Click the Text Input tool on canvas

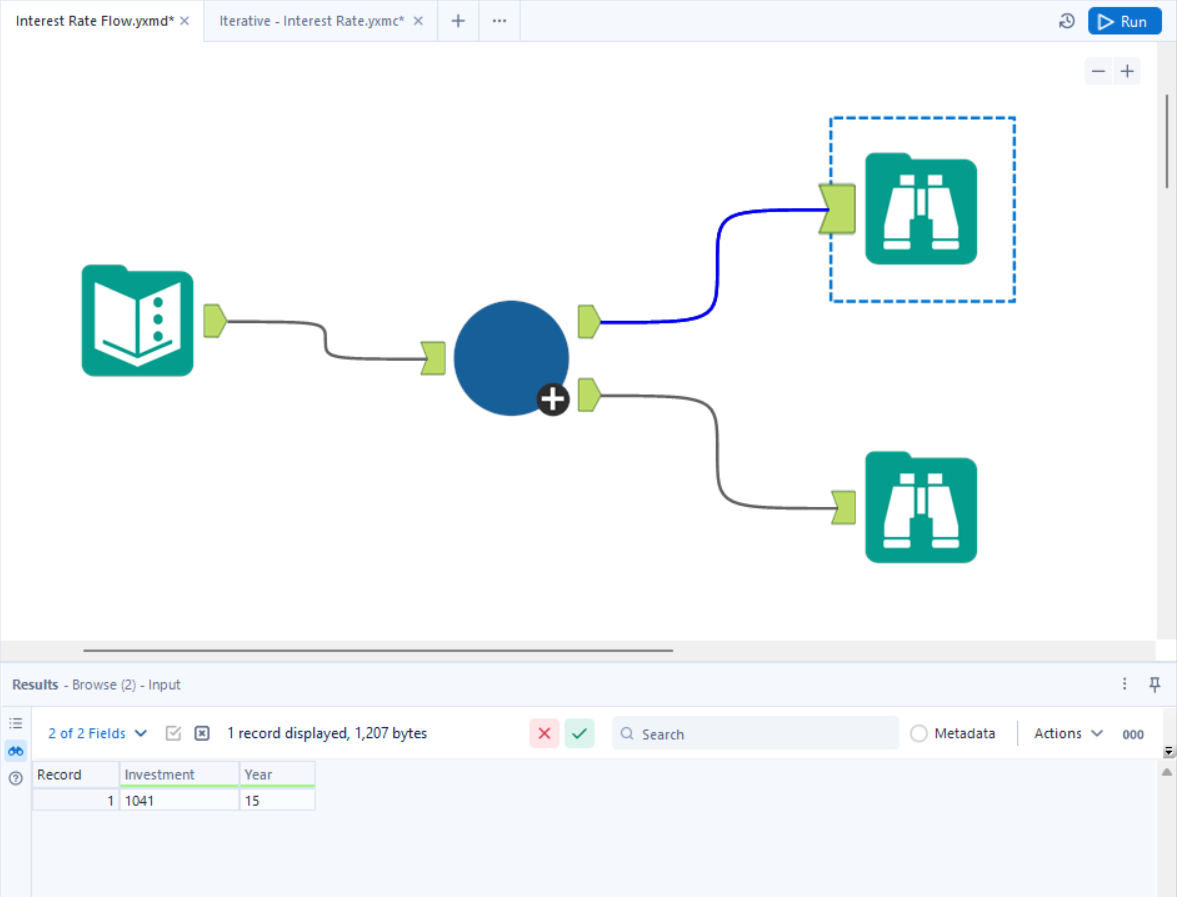pos(137,321)
